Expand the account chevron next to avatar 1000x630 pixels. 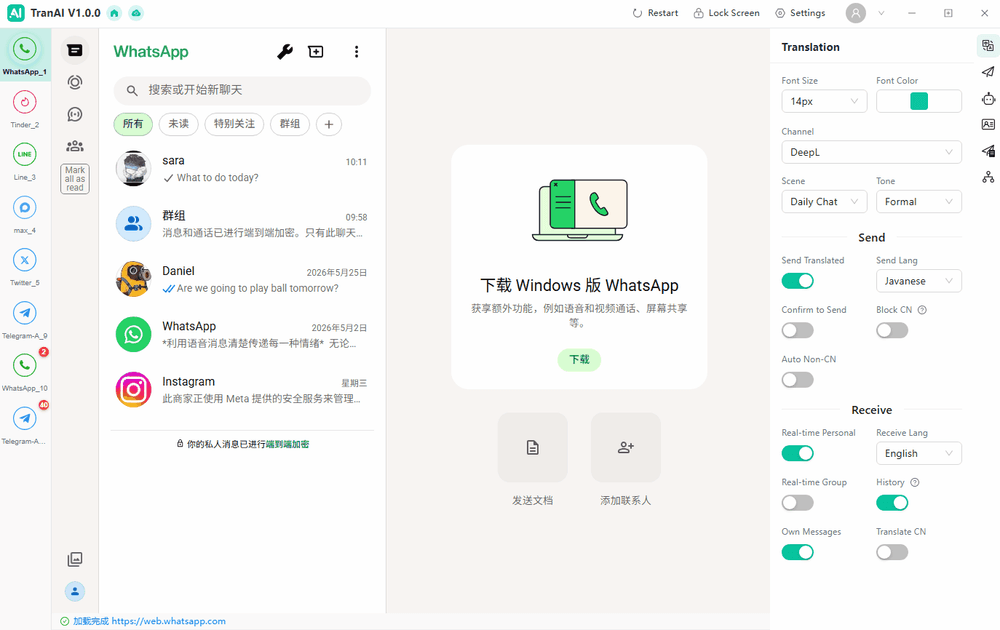pyautogui.click(x=881, y=13)
